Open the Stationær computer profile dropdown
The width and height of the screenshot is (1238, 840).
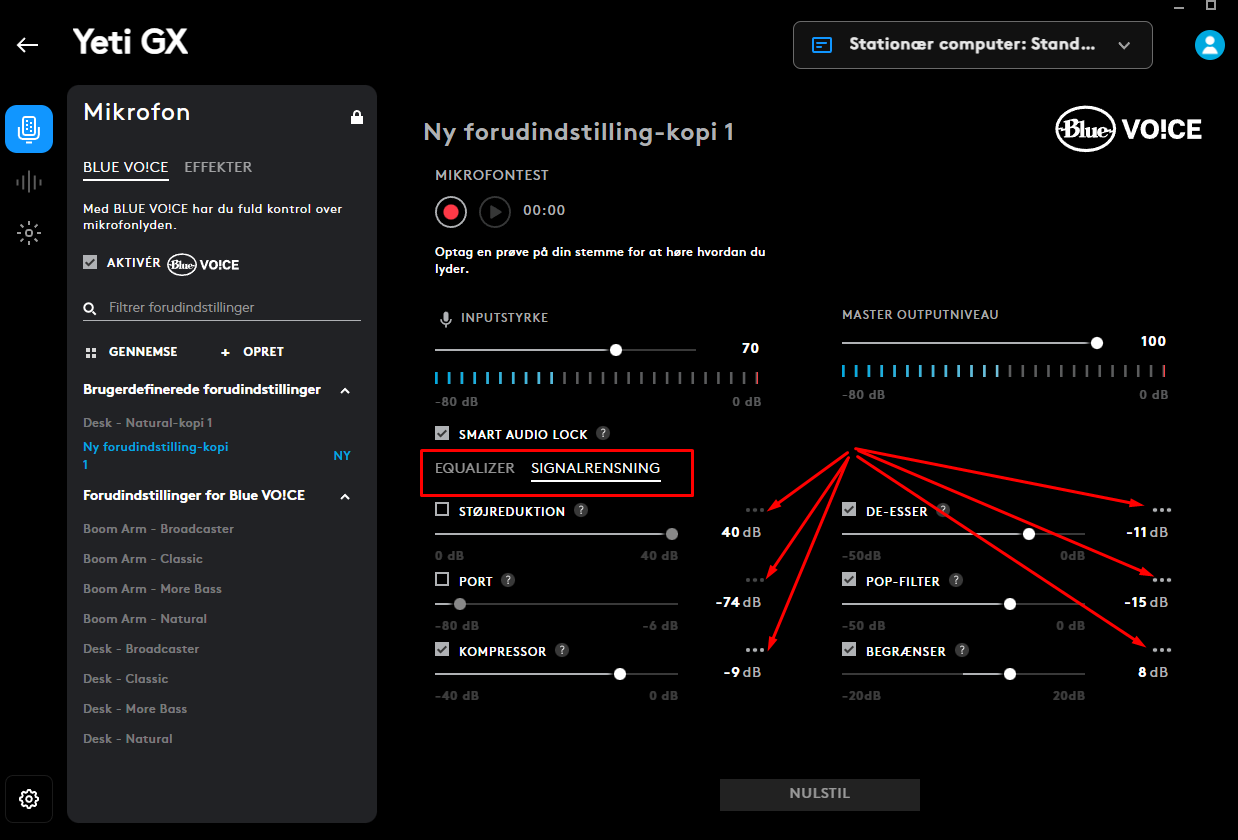(972, 45)
